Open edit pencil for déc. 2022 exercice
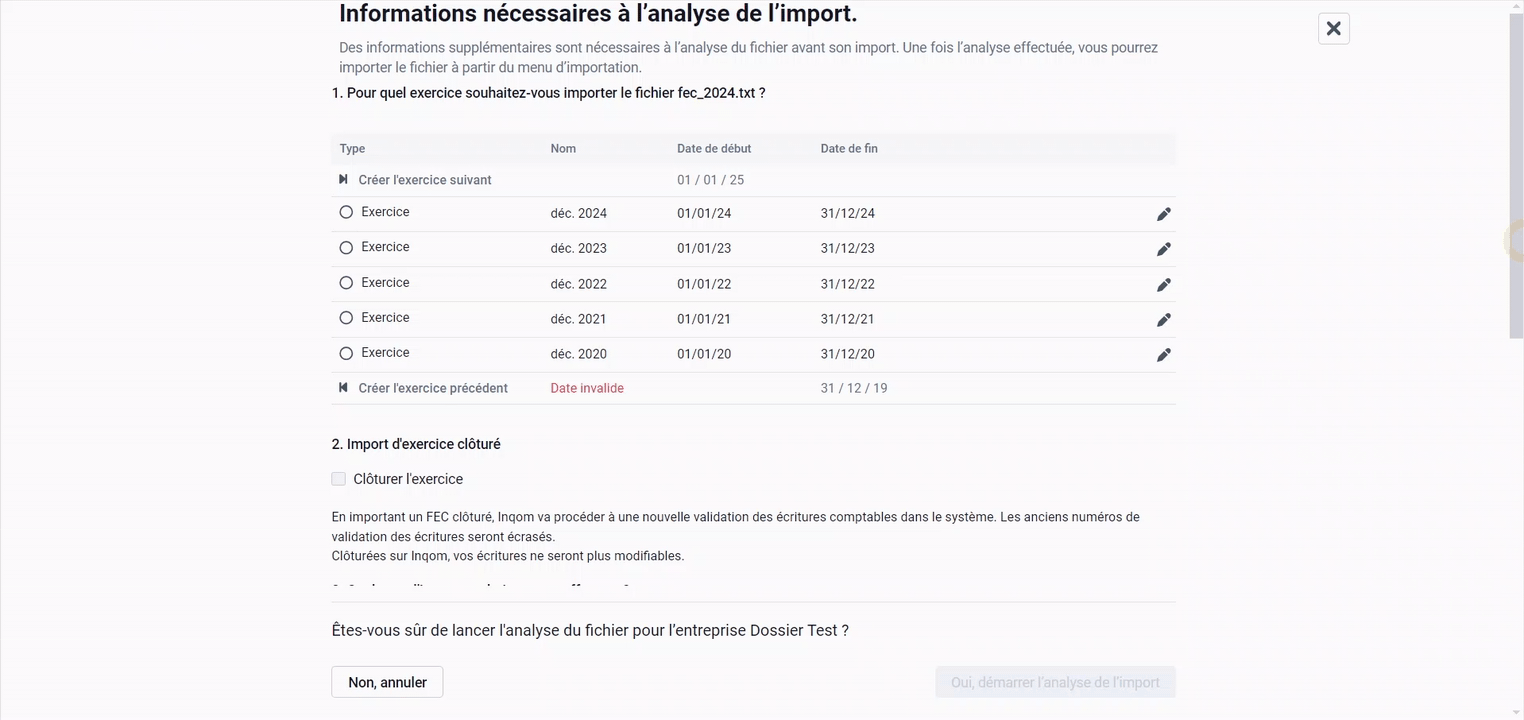1524x720 pixels. [x=1163, y=285]
